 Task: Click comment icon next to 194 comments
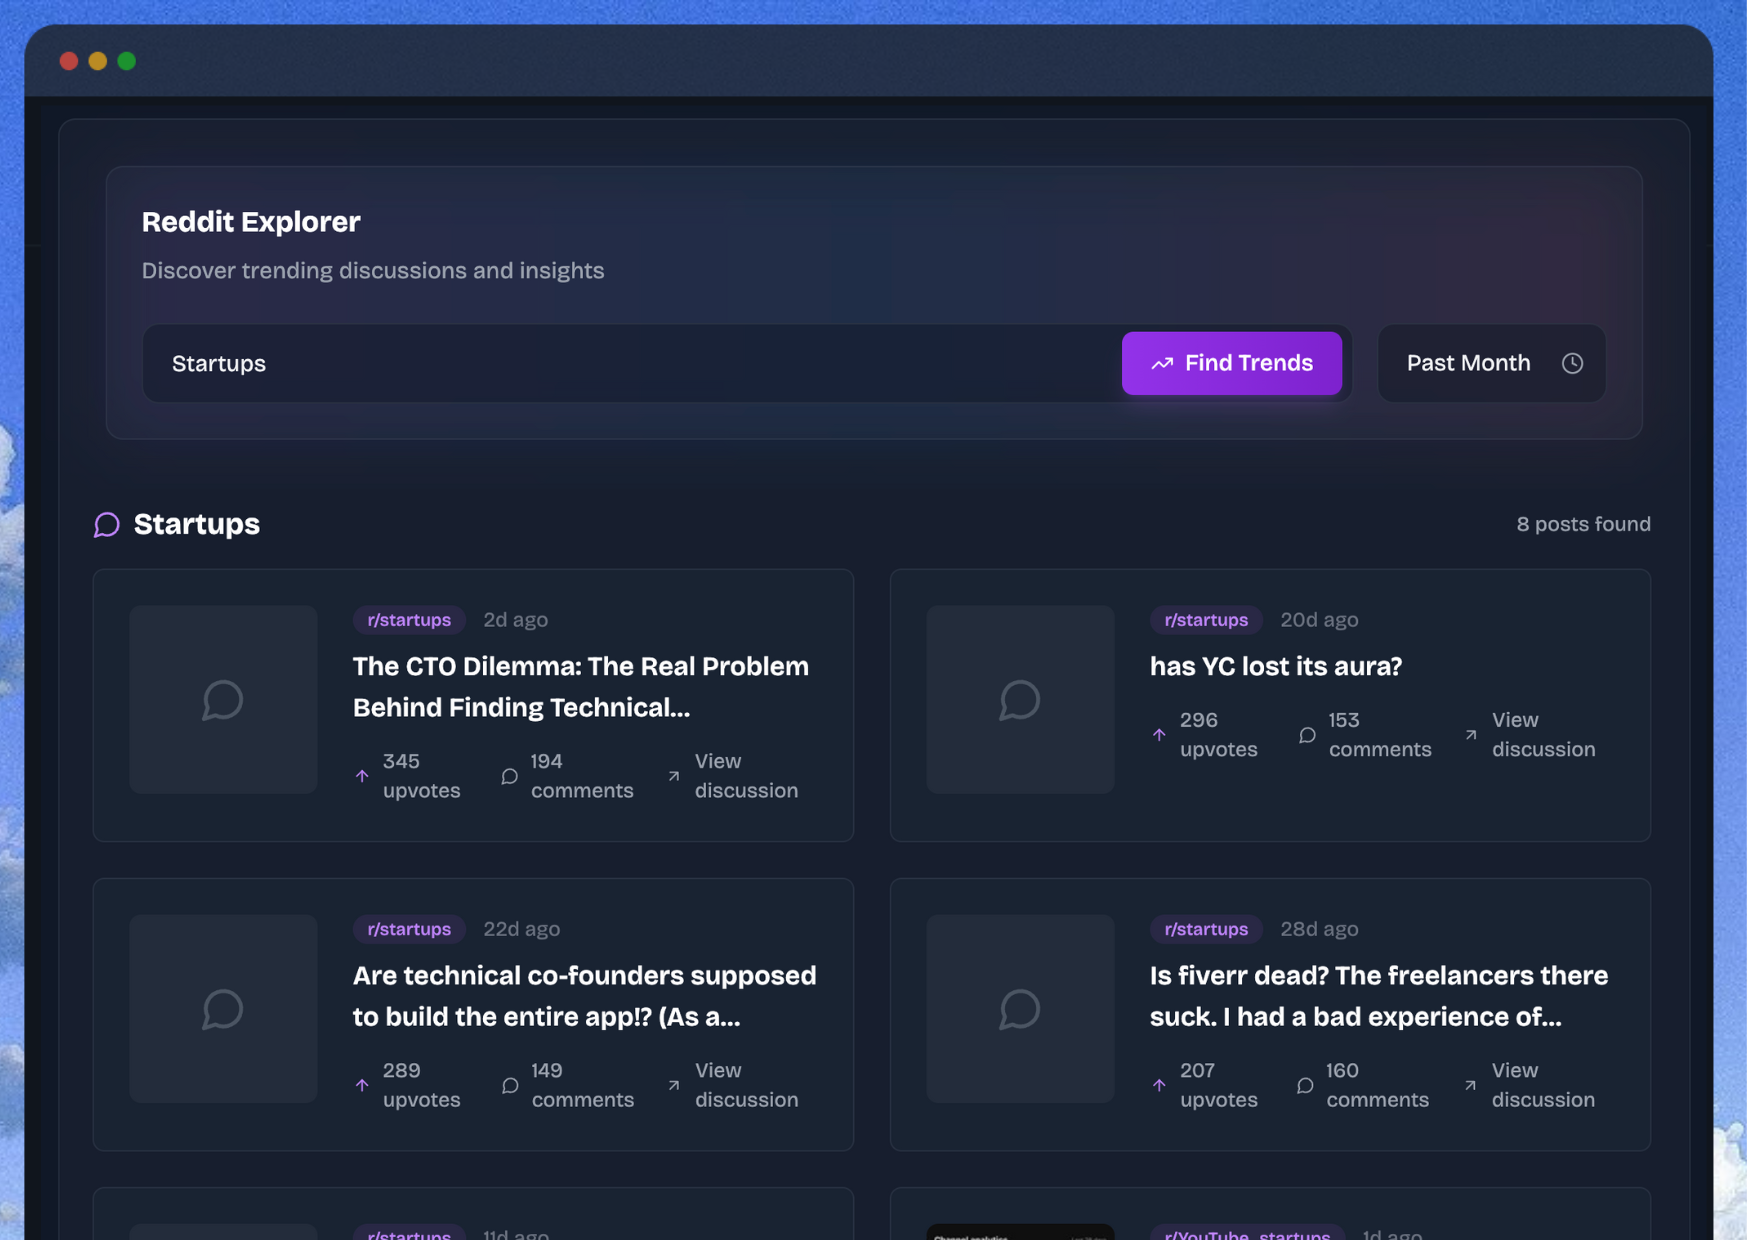click(x=509, y=776)
